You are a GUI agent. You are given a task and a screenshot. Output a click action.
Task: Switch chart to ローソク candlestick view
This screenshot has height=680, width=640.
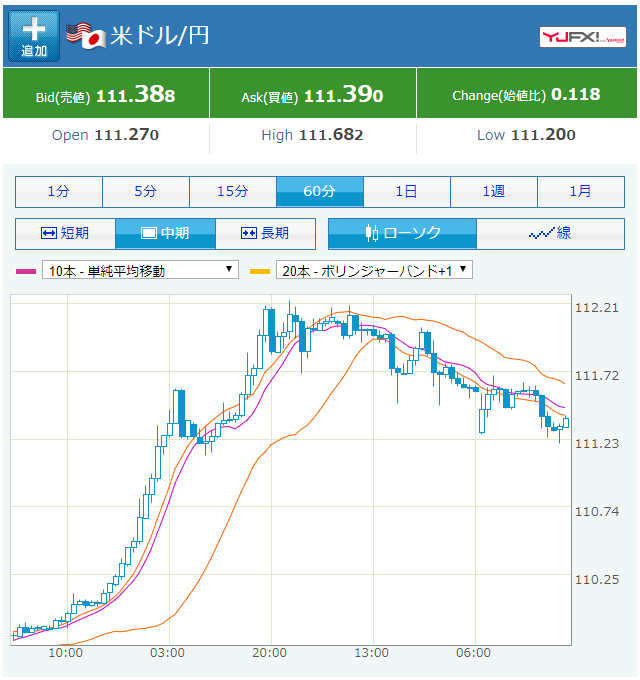(402, 233)
